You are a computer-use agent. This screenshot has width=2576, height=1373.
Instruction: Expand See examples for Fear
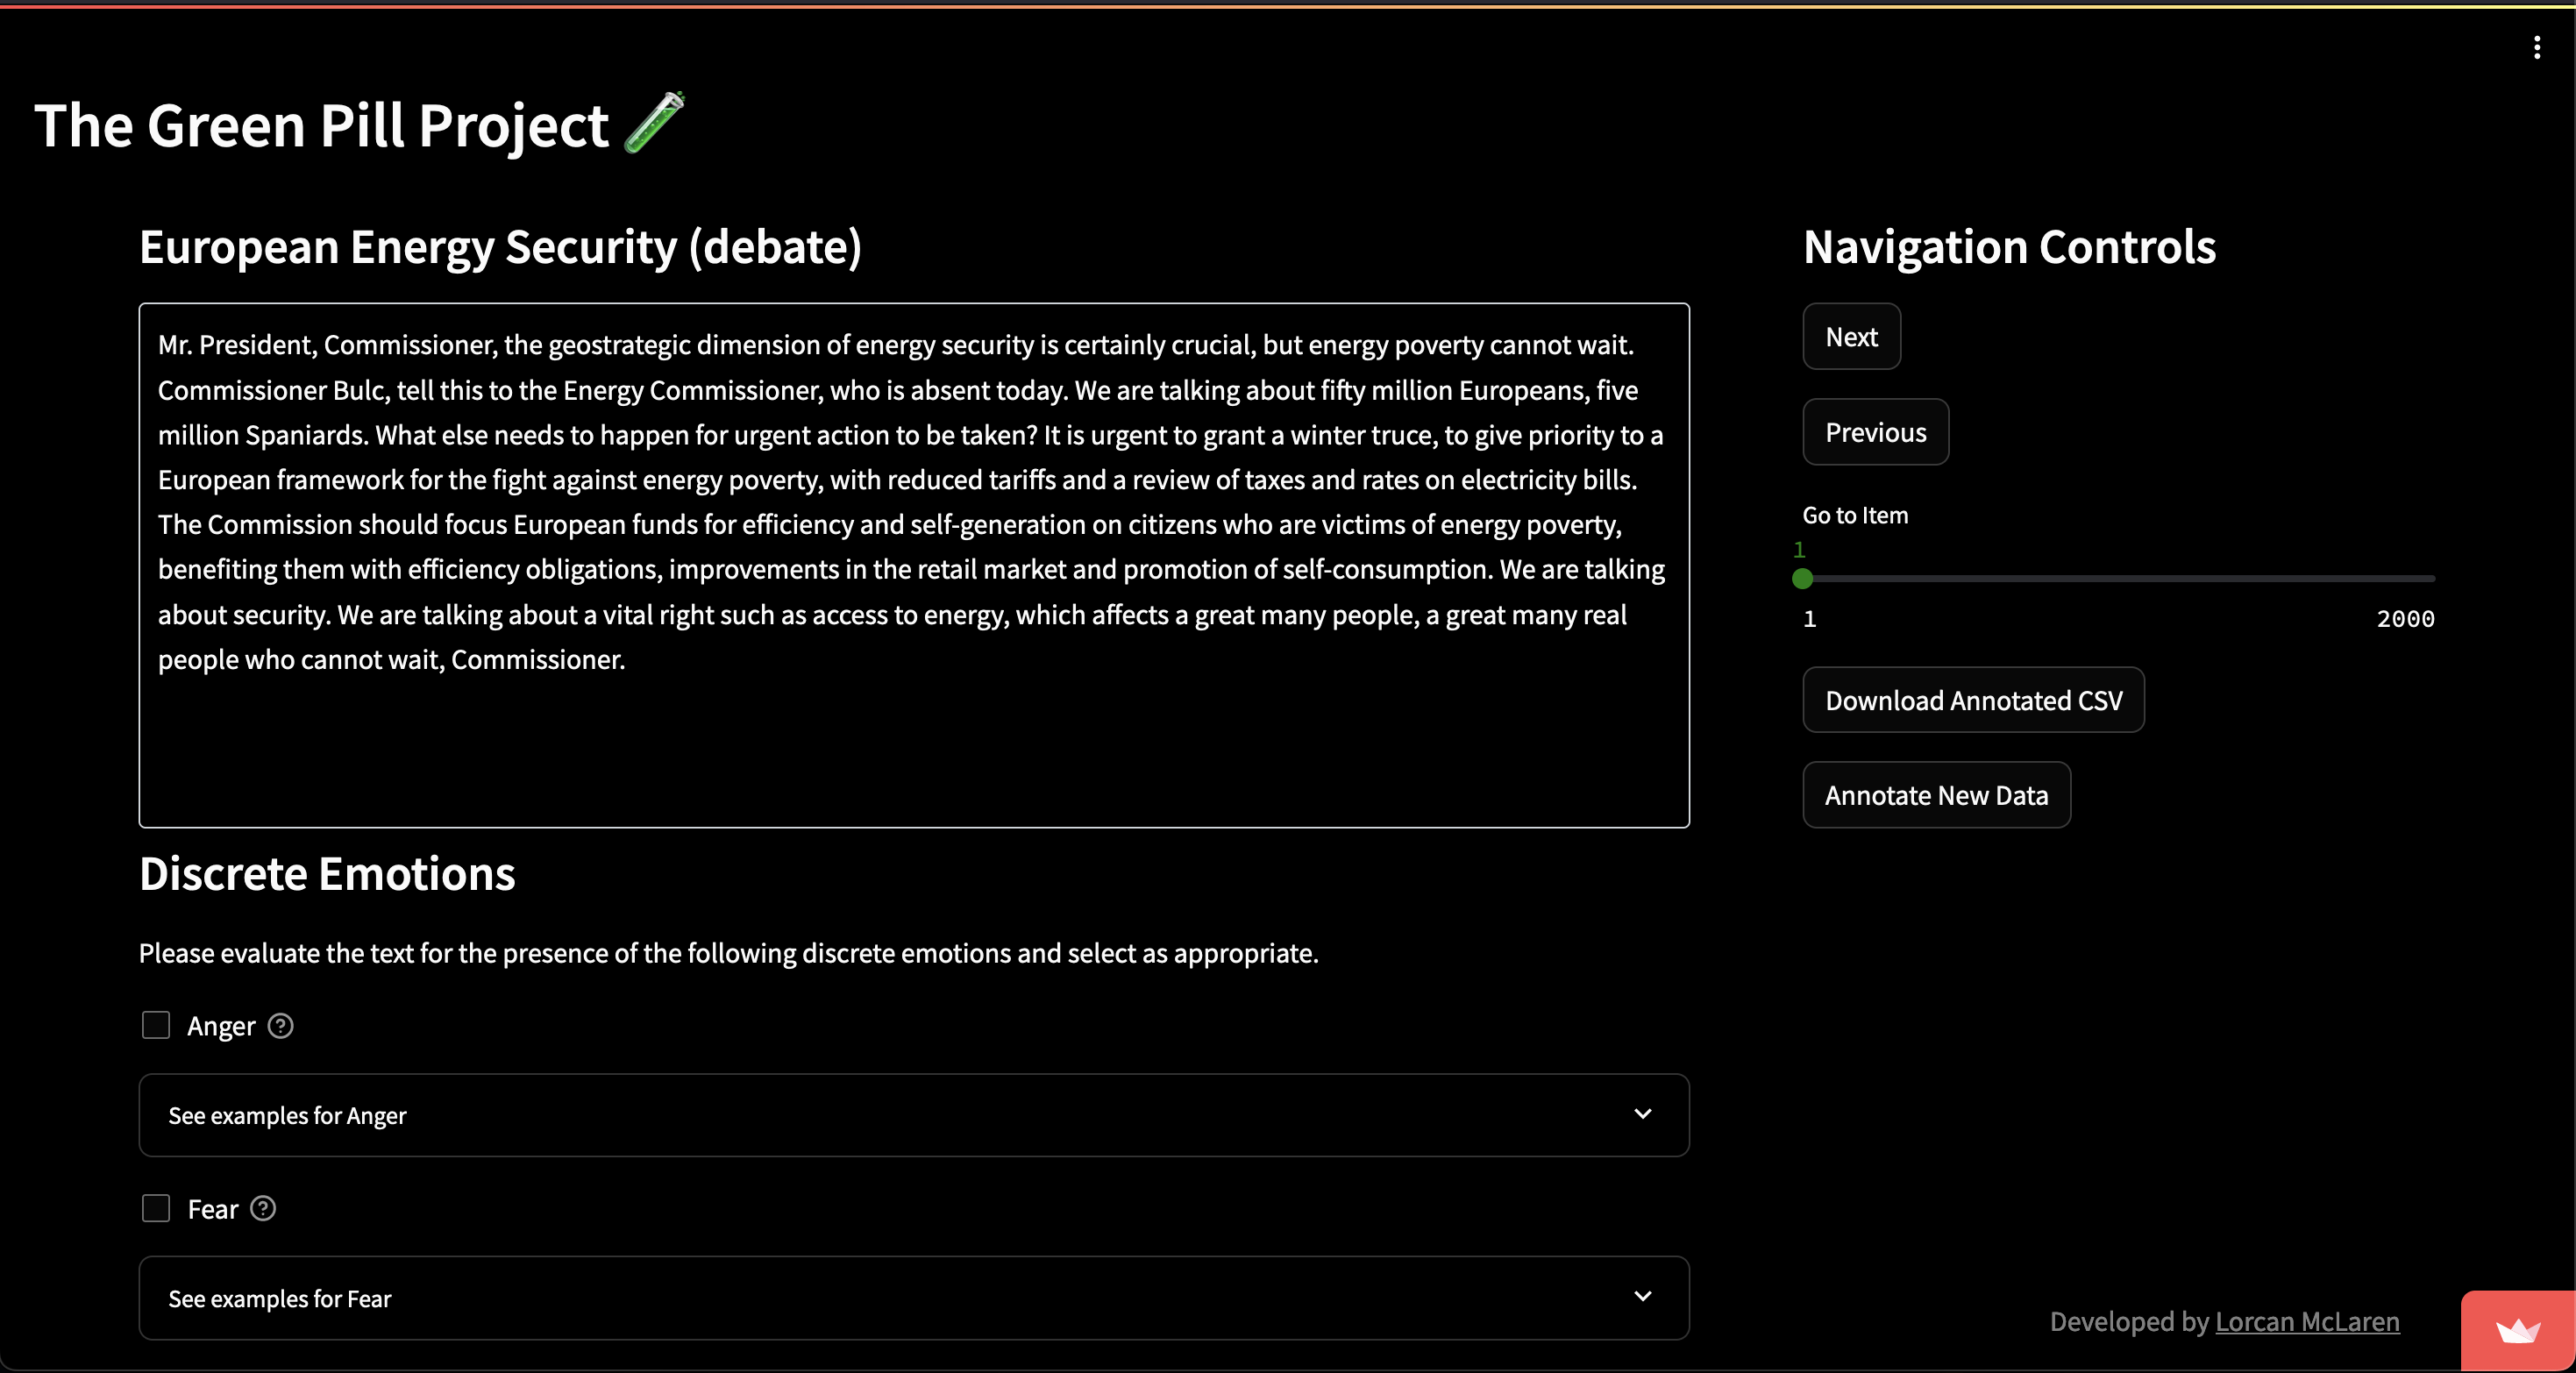914,1298
